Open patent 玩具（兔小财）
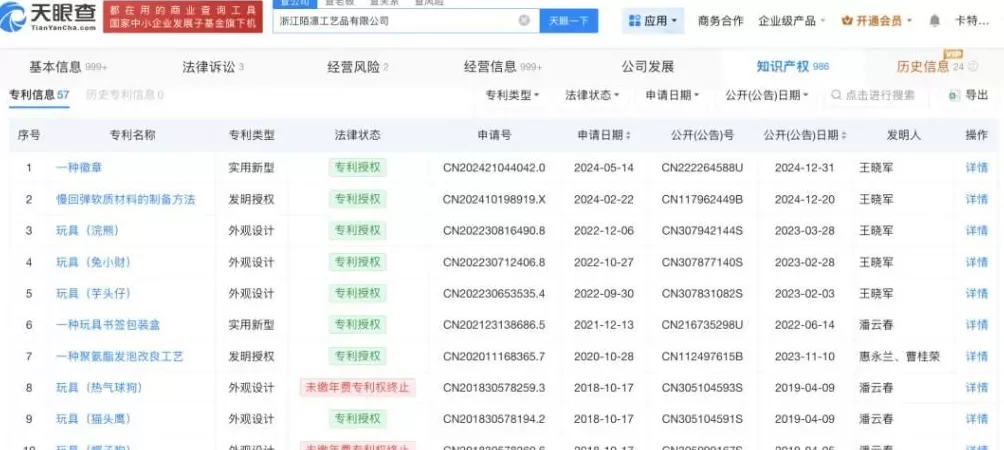The width and height of the screenshot is (1004, 450). coord(93,262)
